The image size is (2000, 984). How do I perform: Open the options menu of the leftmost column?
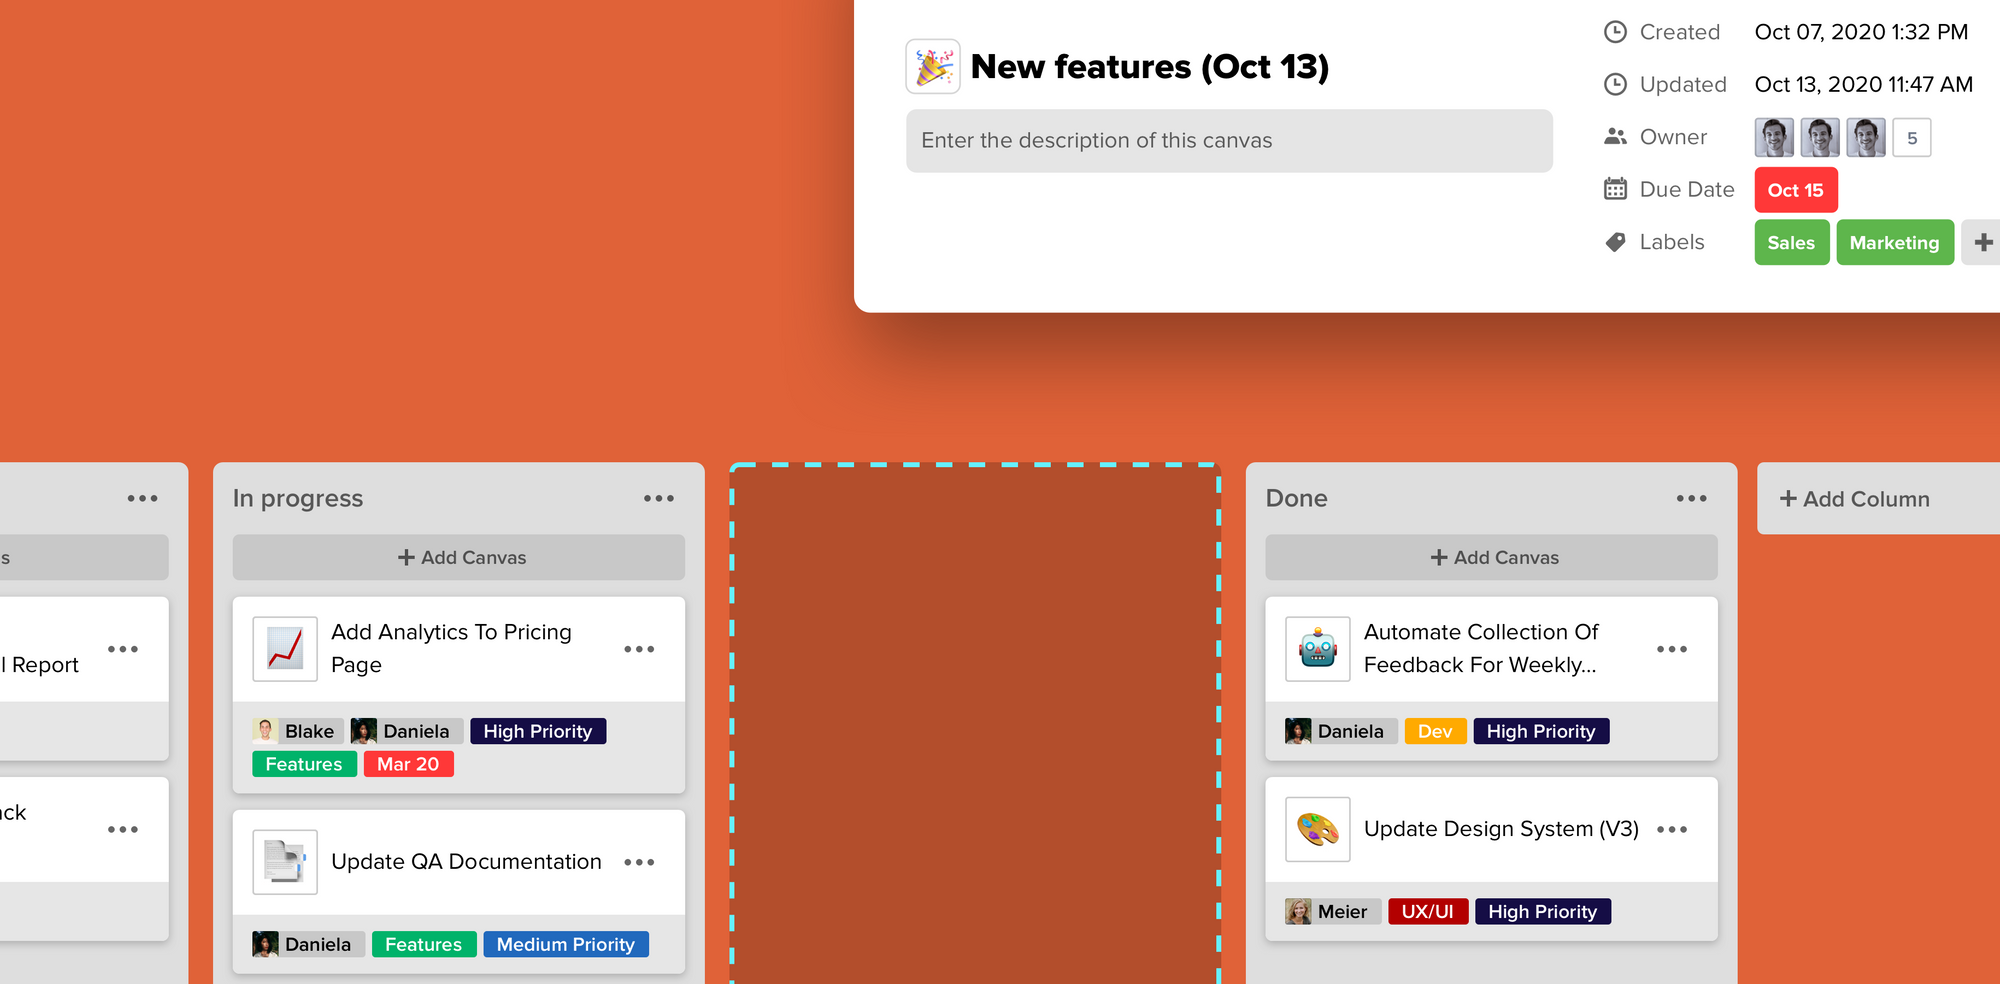click(x=143, y=498)
